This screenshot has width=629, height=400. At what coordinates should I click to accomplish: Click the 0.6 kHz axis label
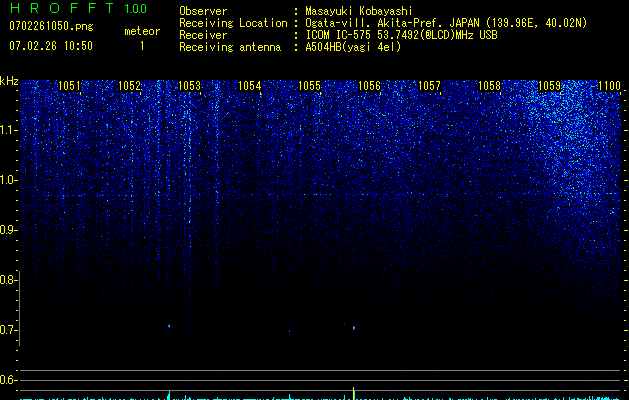(8, 380)
